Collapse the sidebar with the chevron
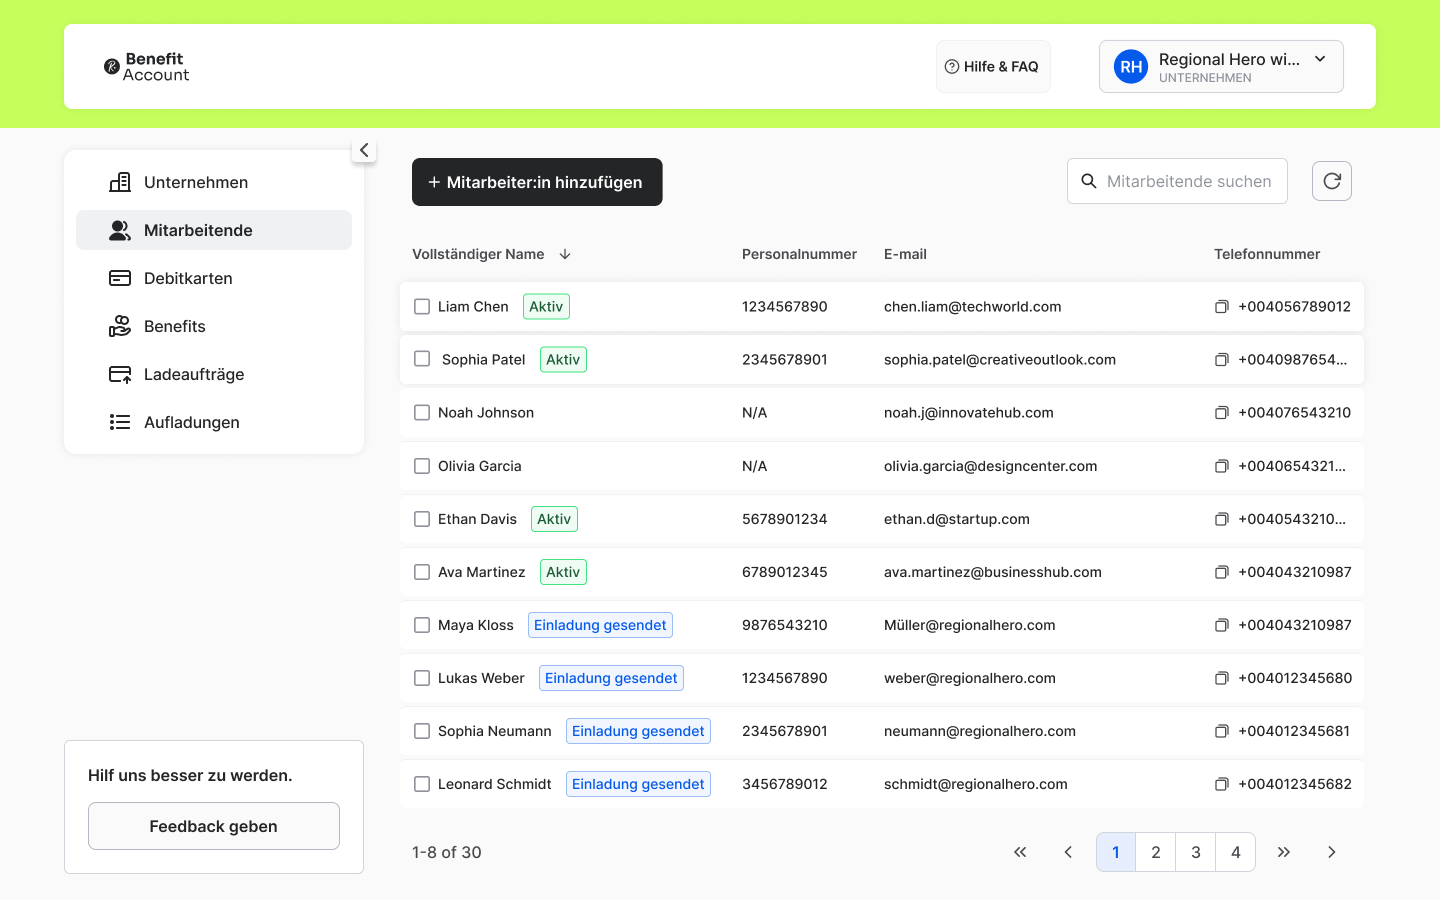The image size is (1440, 900). pos(364,150)
